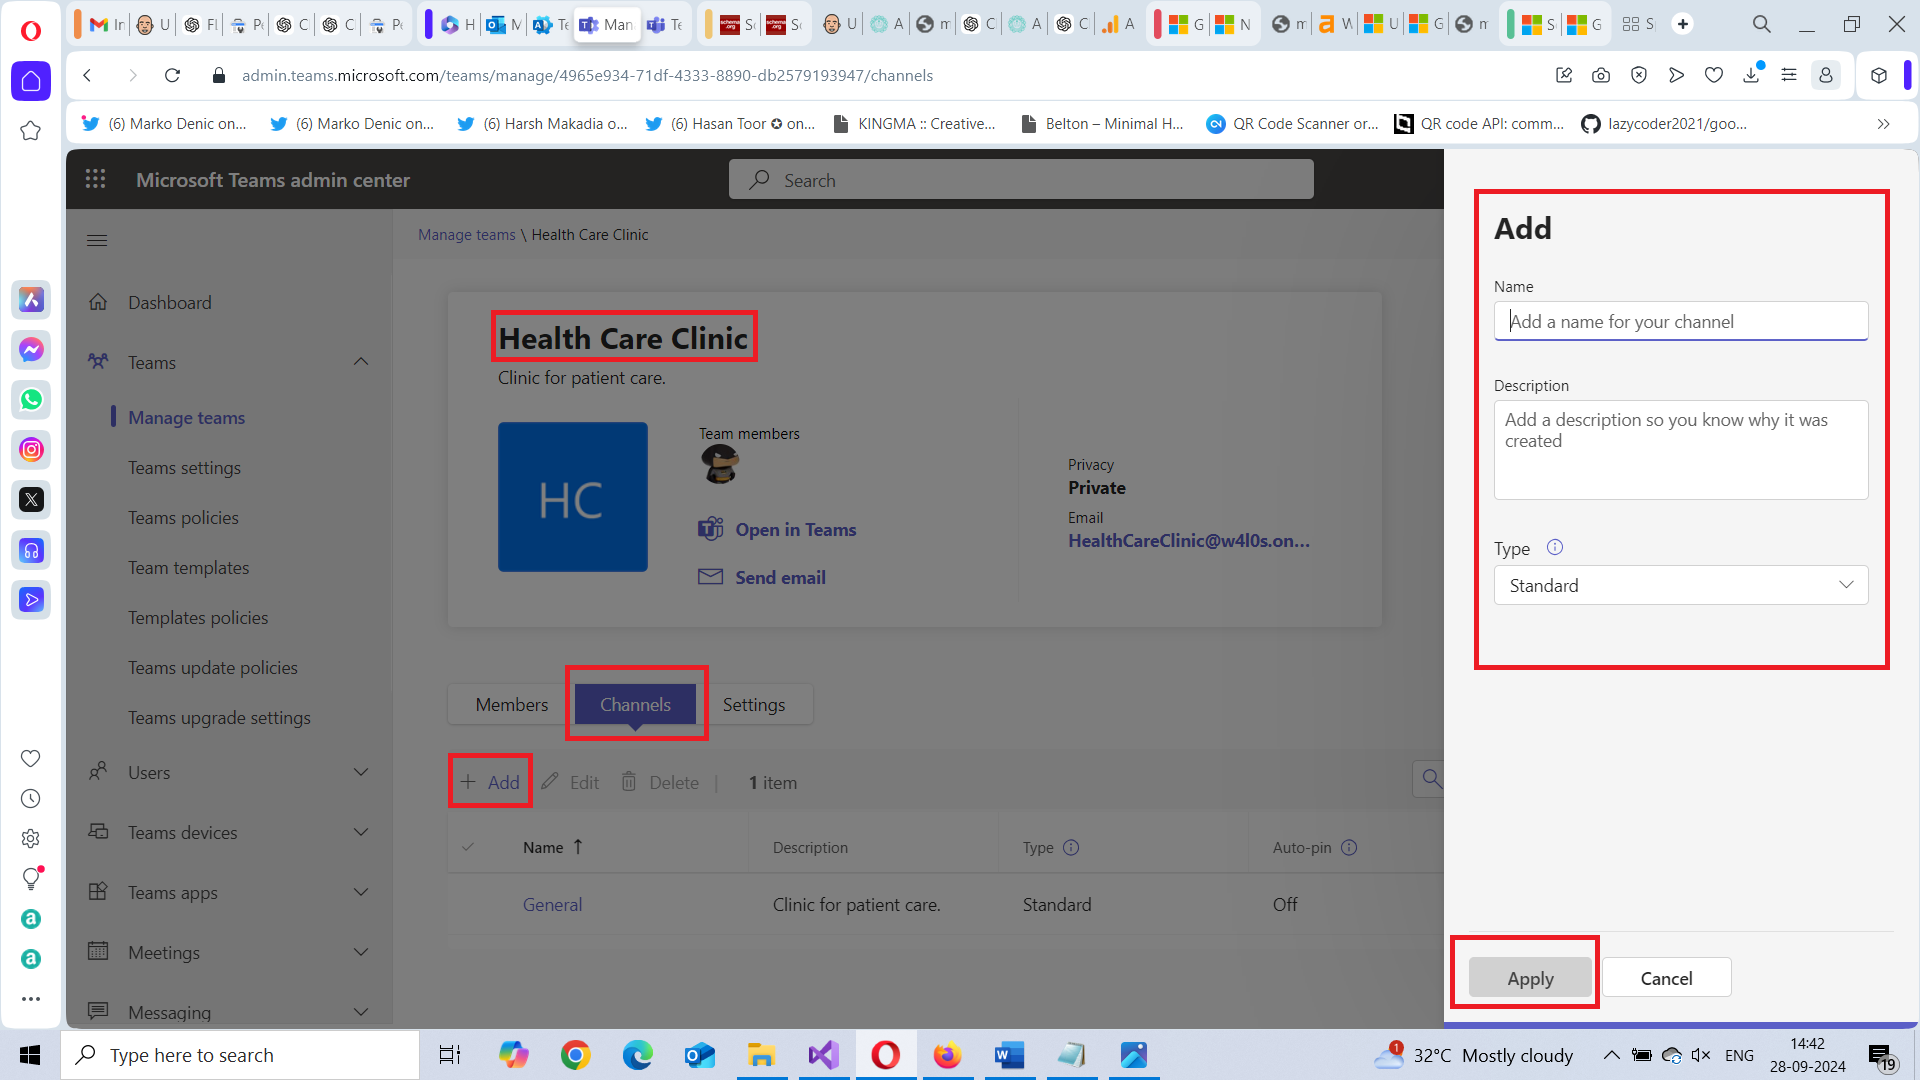Switch to the Settings tab
The width and height of the screenshot is (1920, 1080).
[754, 704]
